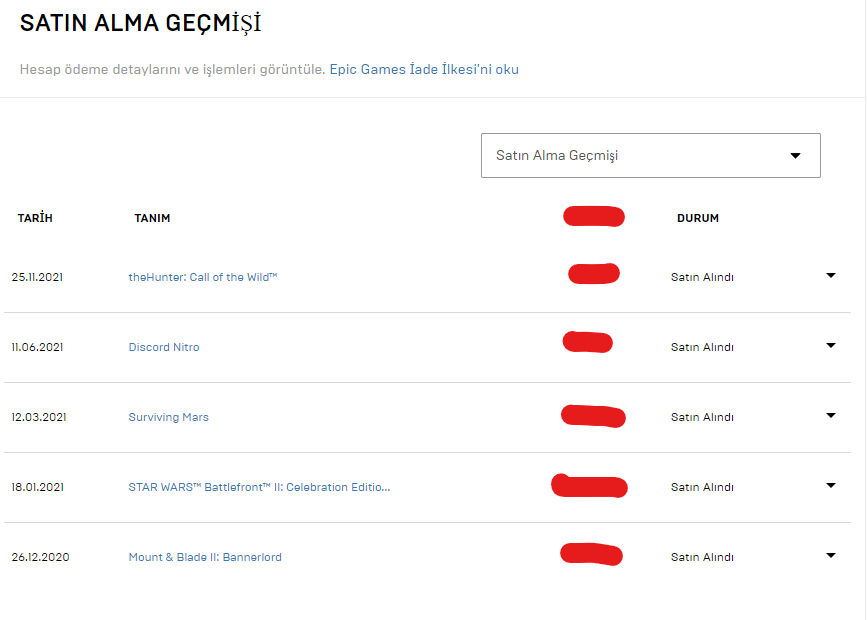The image size is (867, 620).
Task: Click the 26.12.2020 date cell
Action: pyautogui.click(x=40, y=557)
